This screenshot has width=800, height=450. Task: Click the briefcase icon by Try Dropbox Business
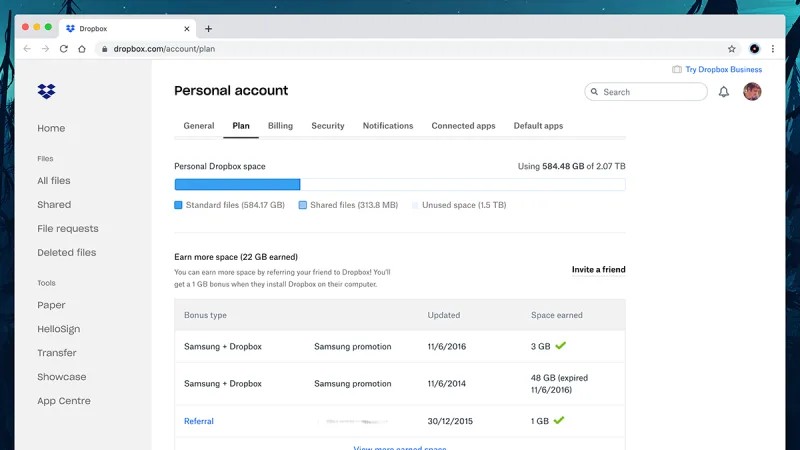[677, 69]
